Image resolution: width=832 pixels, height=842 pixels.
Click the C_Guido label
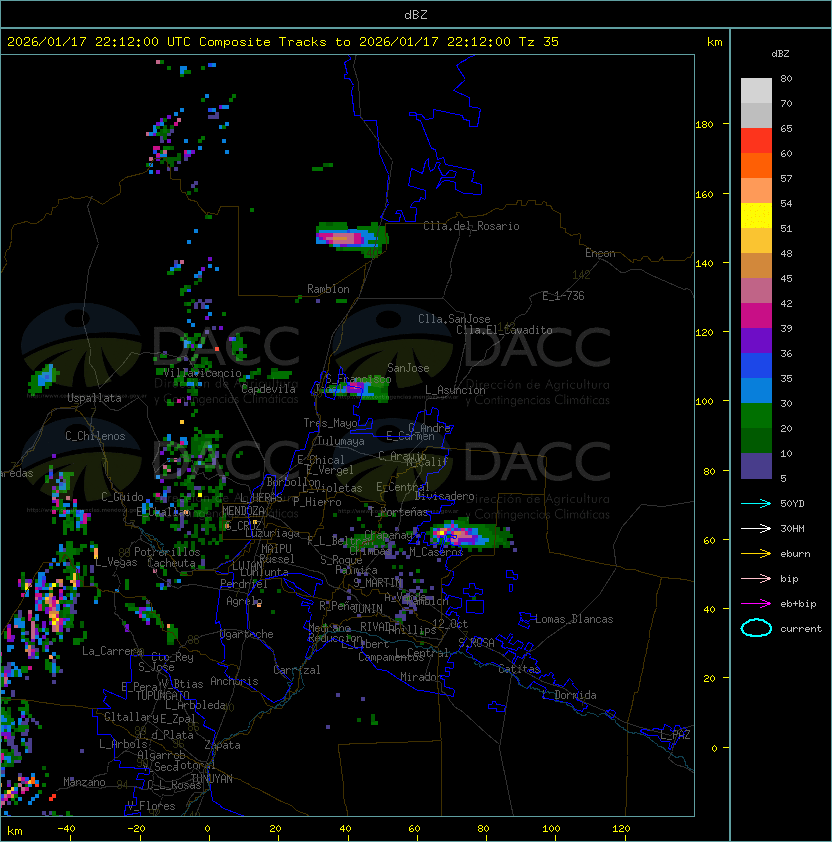click(122, 497)
